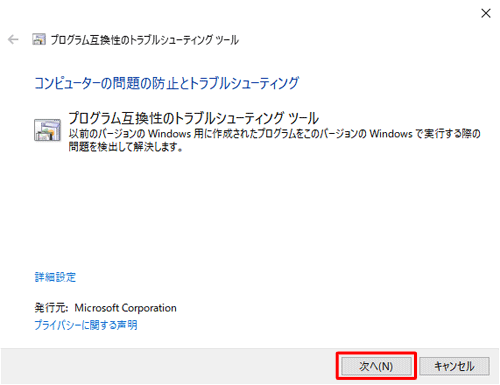Open the 詳細設定 link

[55, 277]
